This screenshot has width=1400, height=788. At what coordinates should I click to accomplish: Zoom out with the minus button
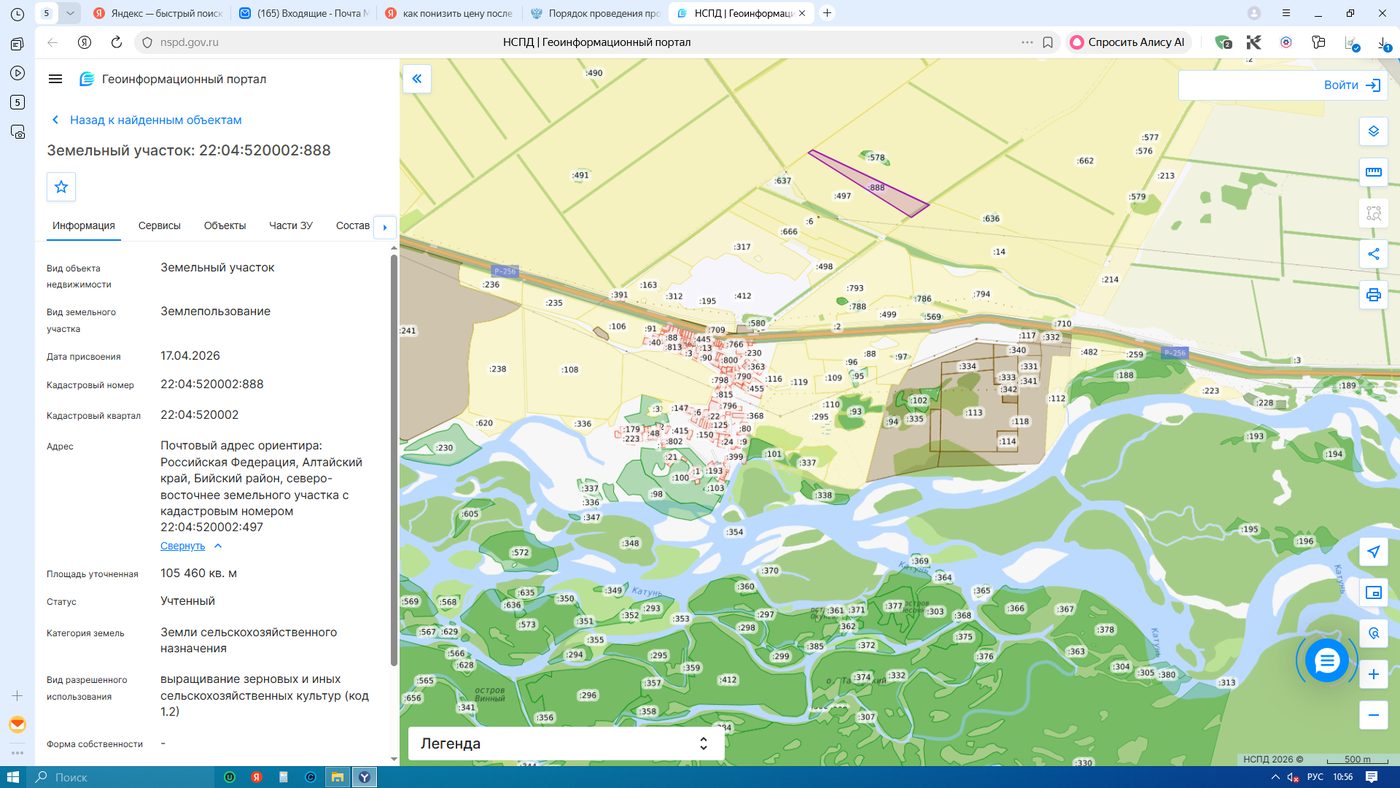(1374, 715)
